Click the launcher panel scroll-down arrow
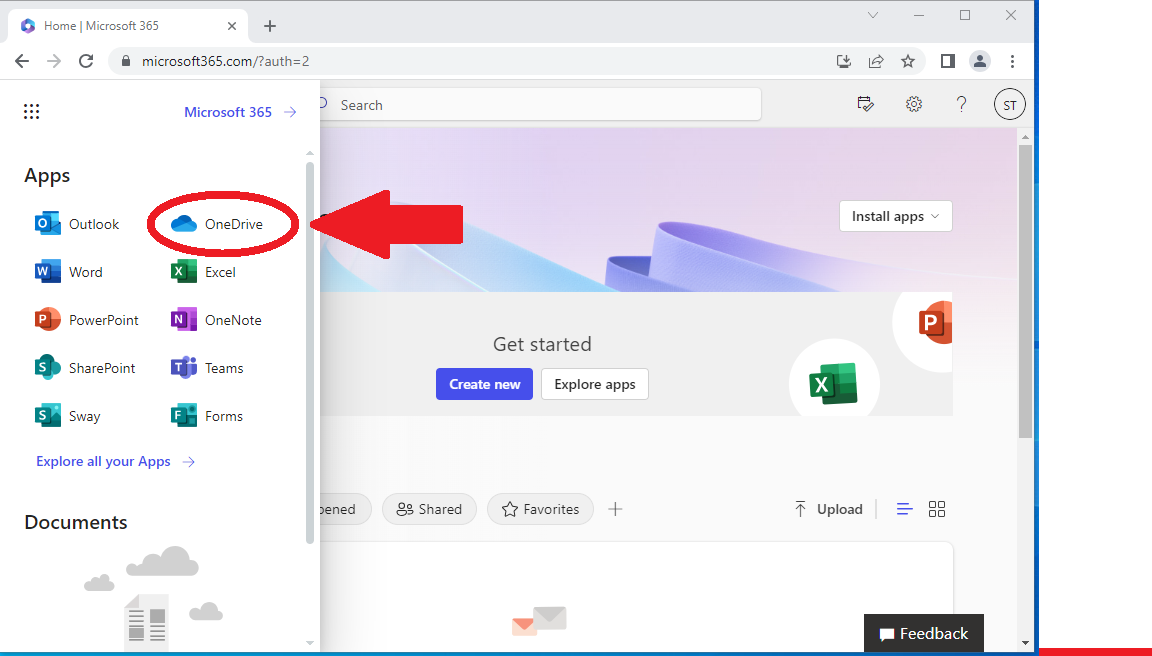 (310, 643)
